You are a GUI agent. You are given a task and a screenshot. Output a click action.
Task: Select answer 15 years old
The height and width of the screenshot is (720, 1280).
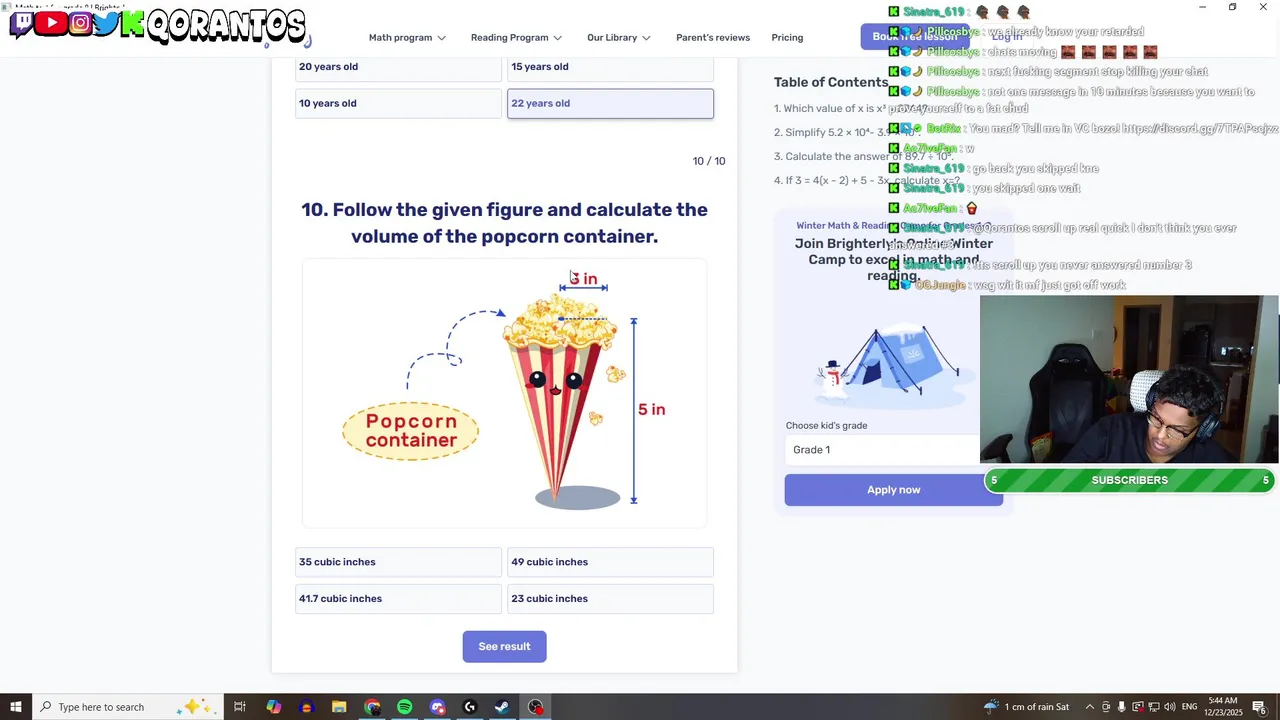tap(610, 68)
